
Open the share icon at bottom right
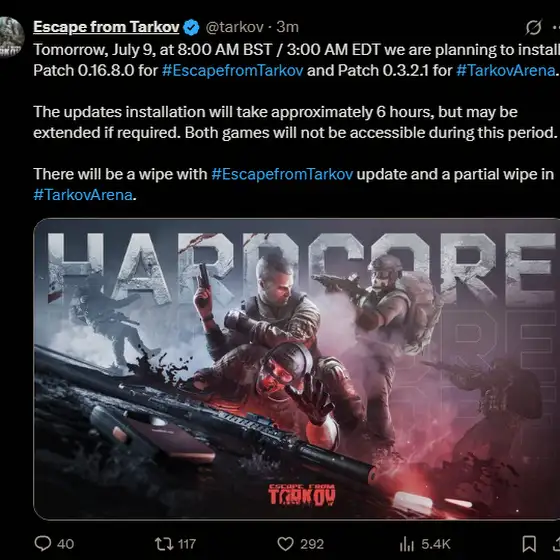point(556,544)
